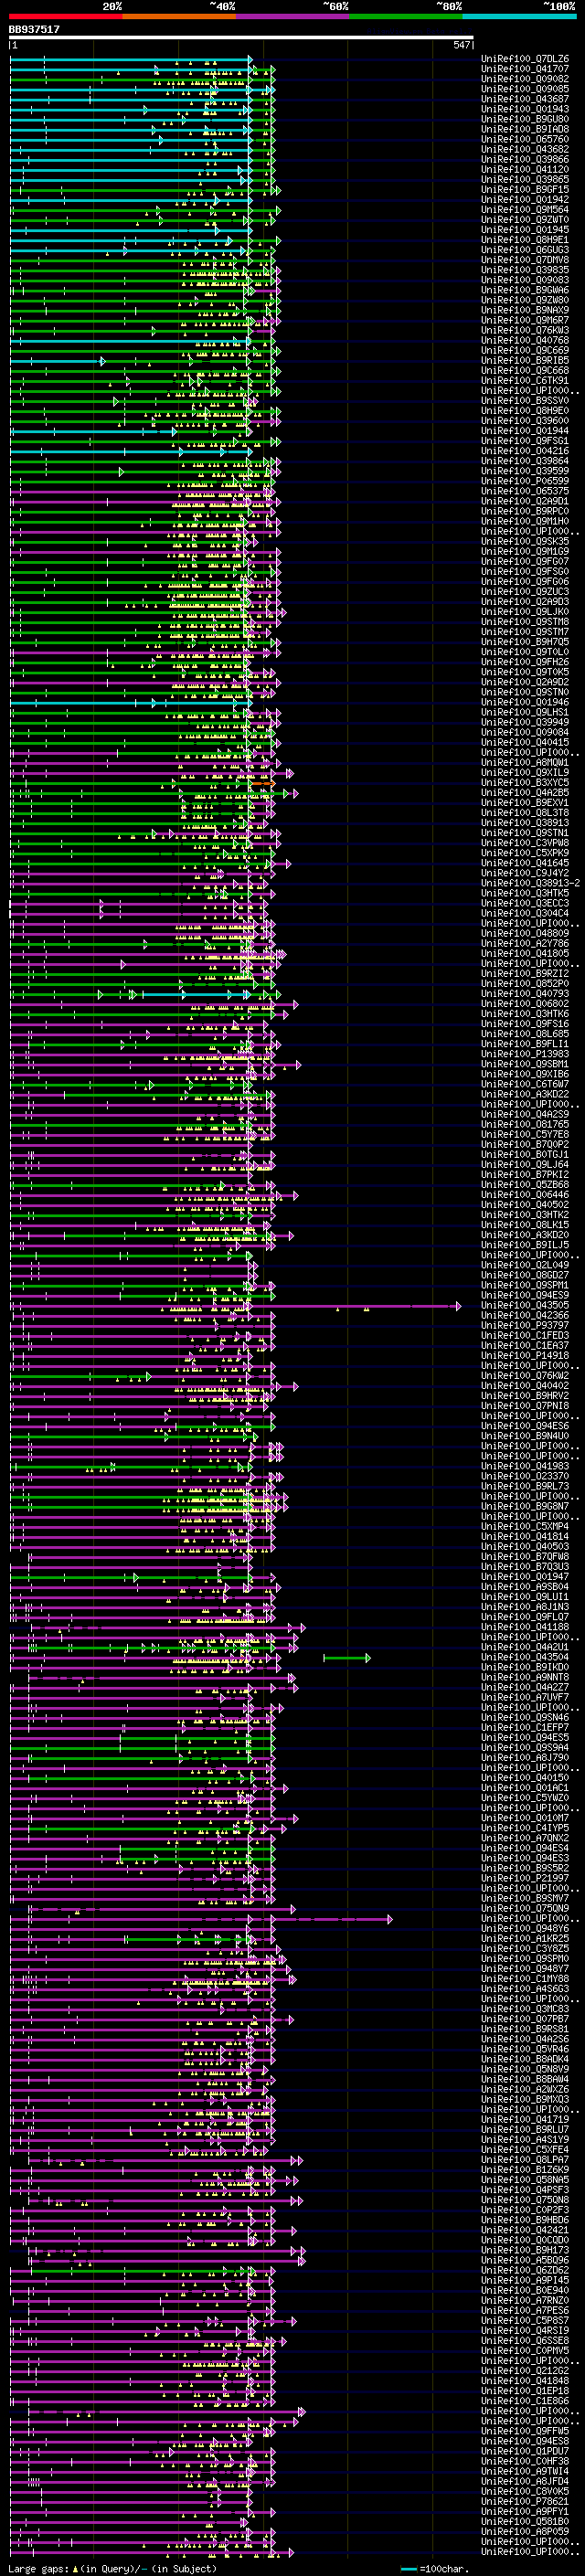Click the query name BB937517
The width and height of the screenshot is (585, 2576).
[34, 30]
